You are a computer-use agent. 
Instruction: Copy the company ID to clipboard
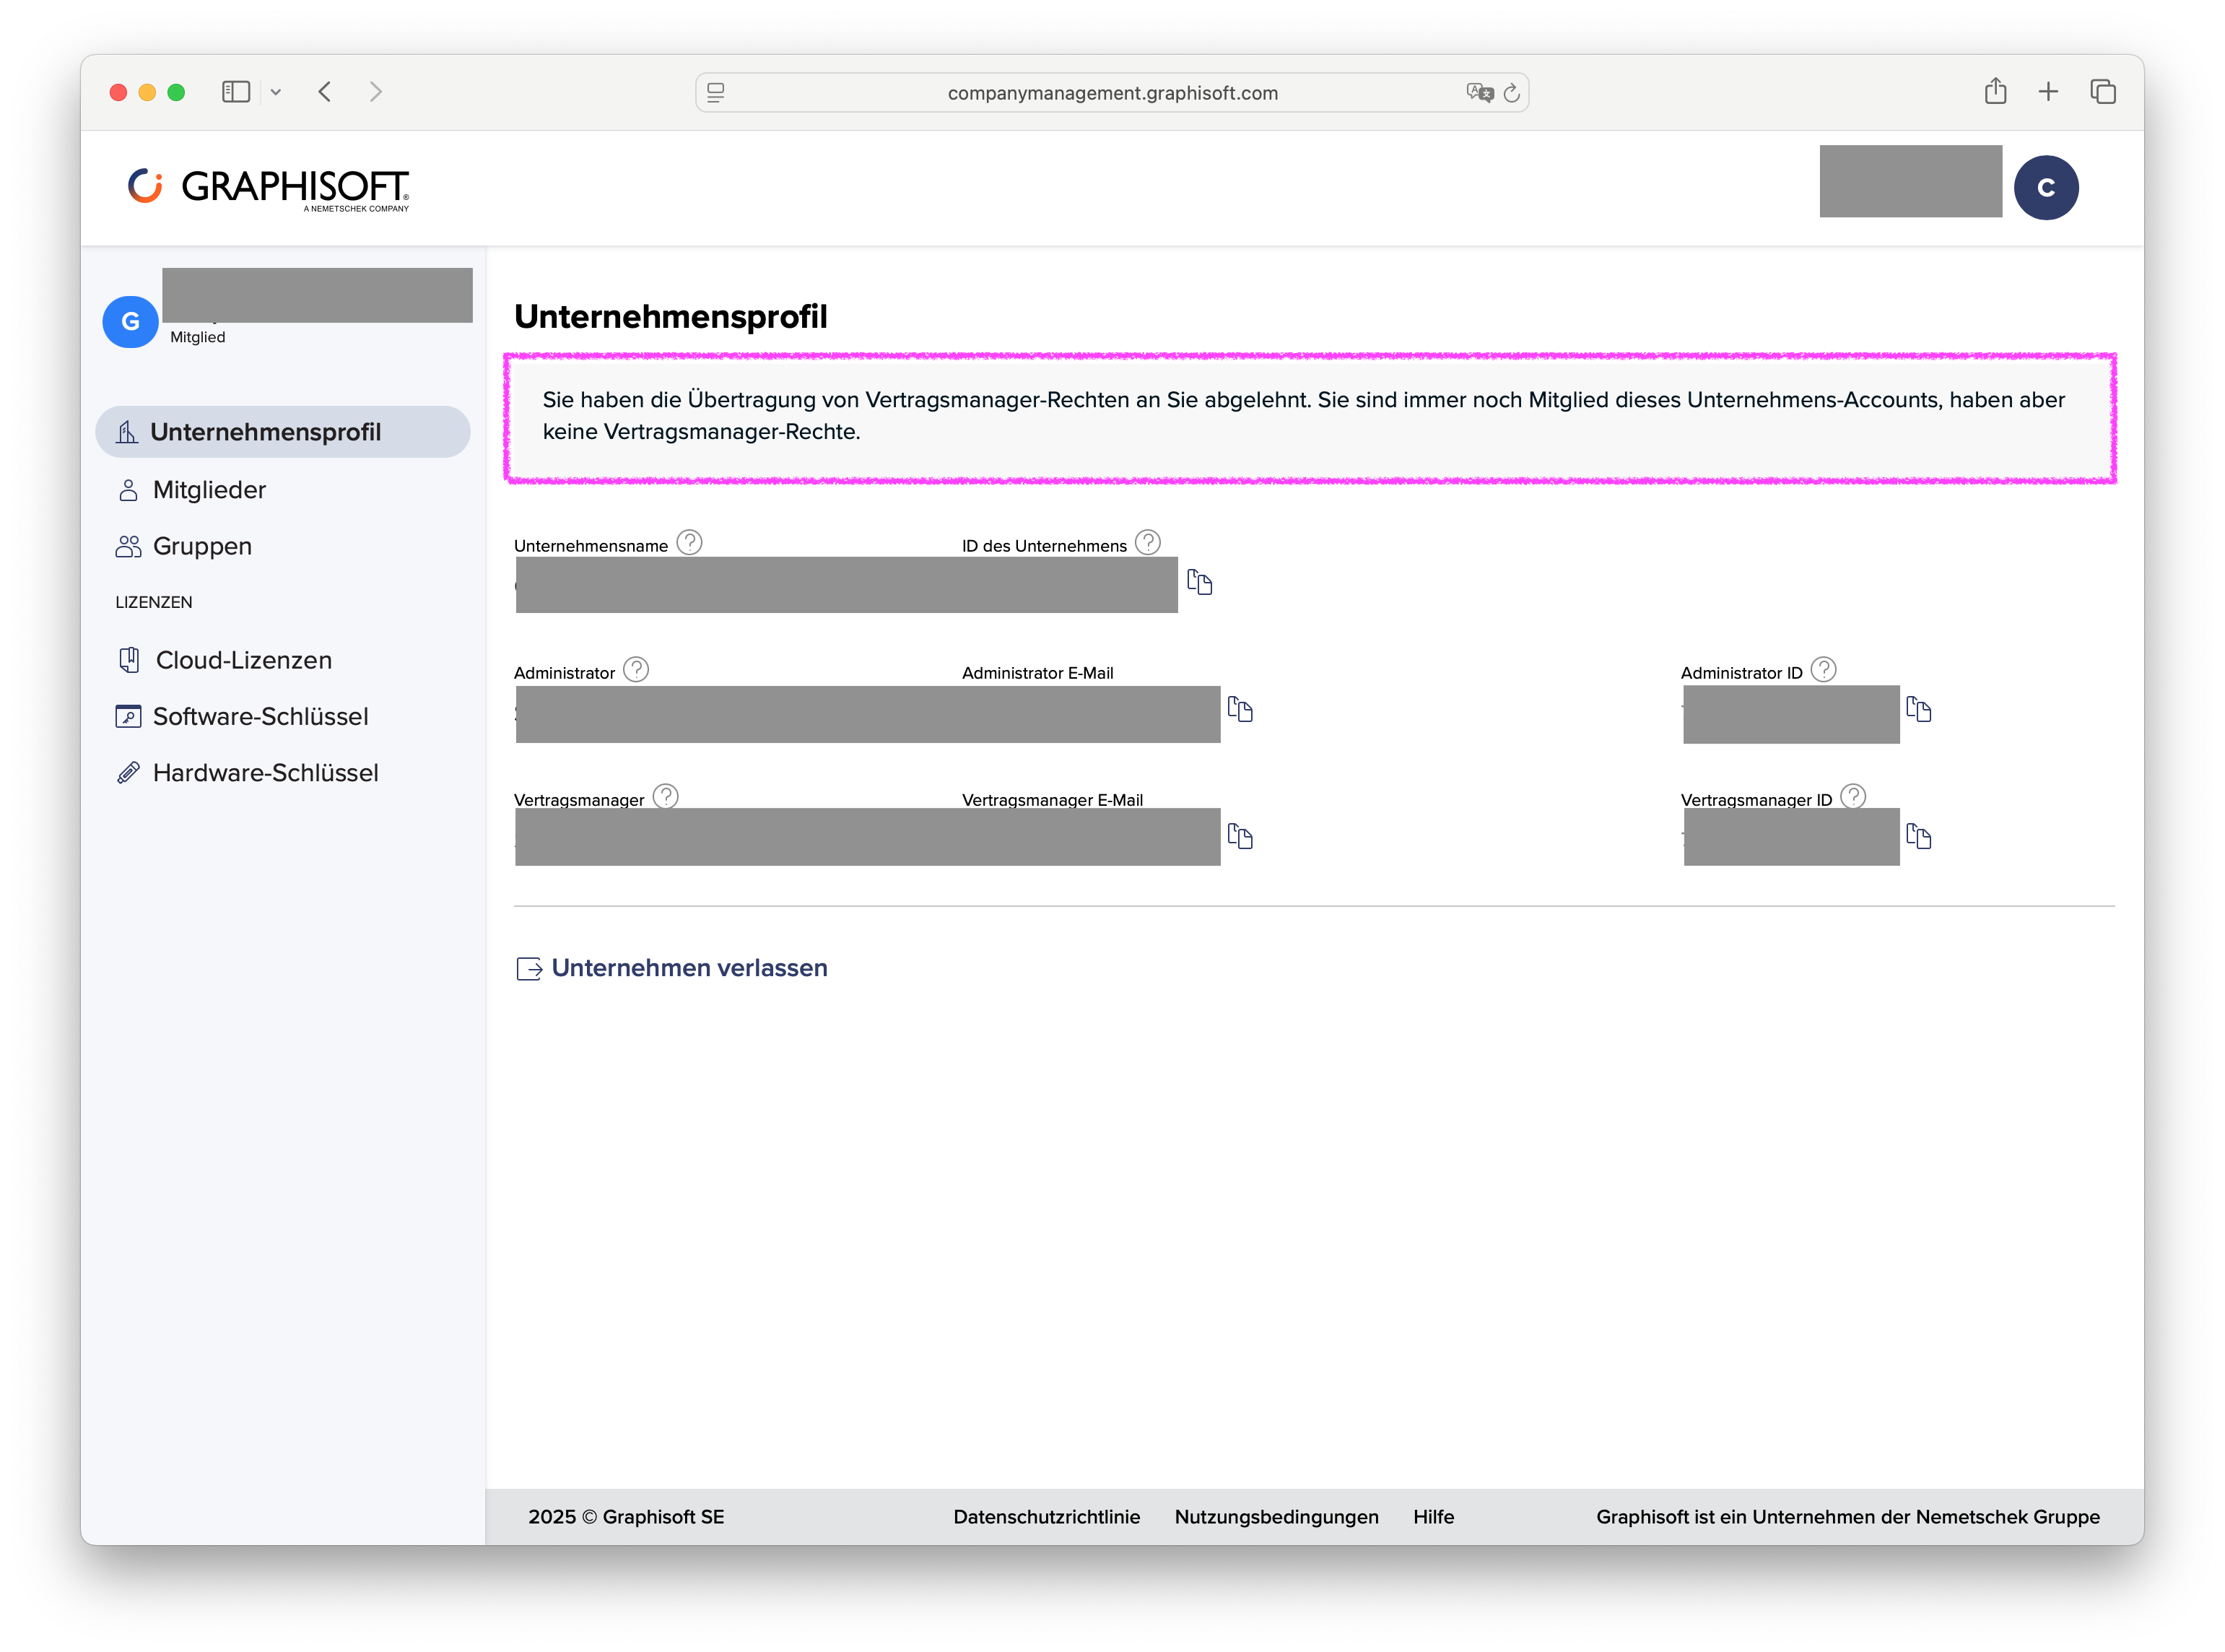pos(1199,582)
